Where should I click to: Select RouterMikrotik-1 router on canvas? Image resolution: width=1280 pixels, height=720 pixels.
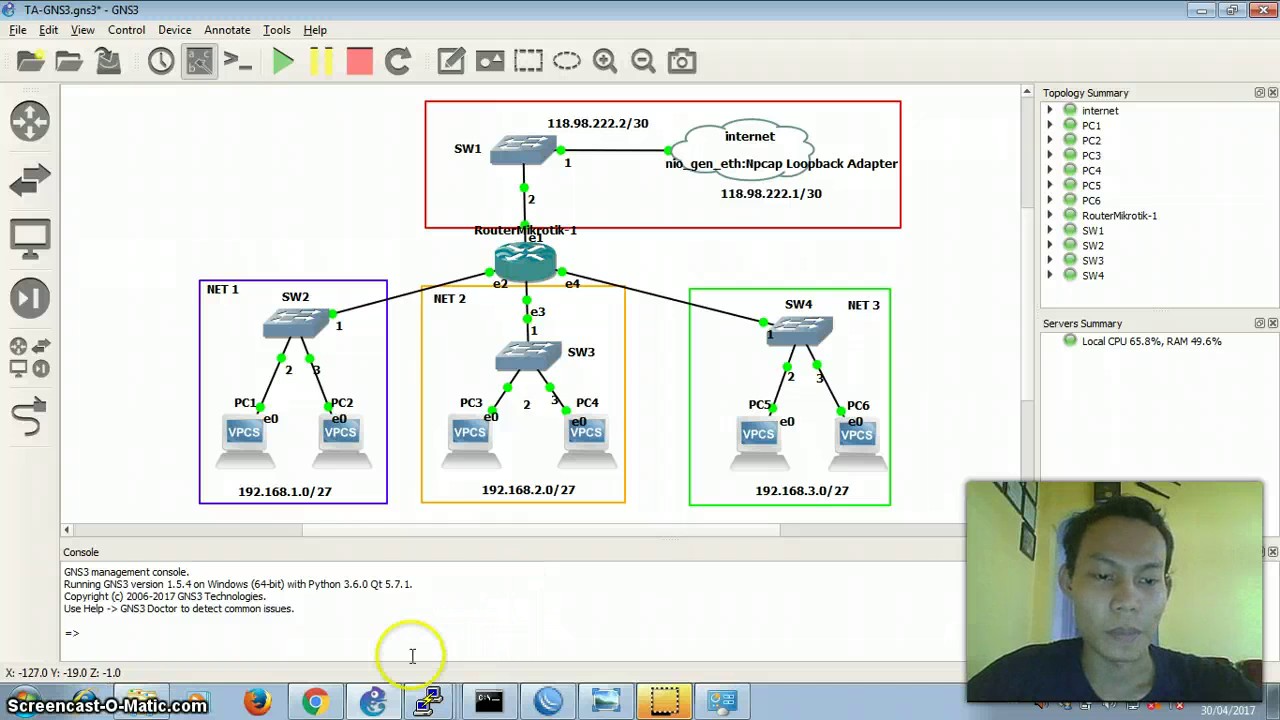click(x=525, y=260)
